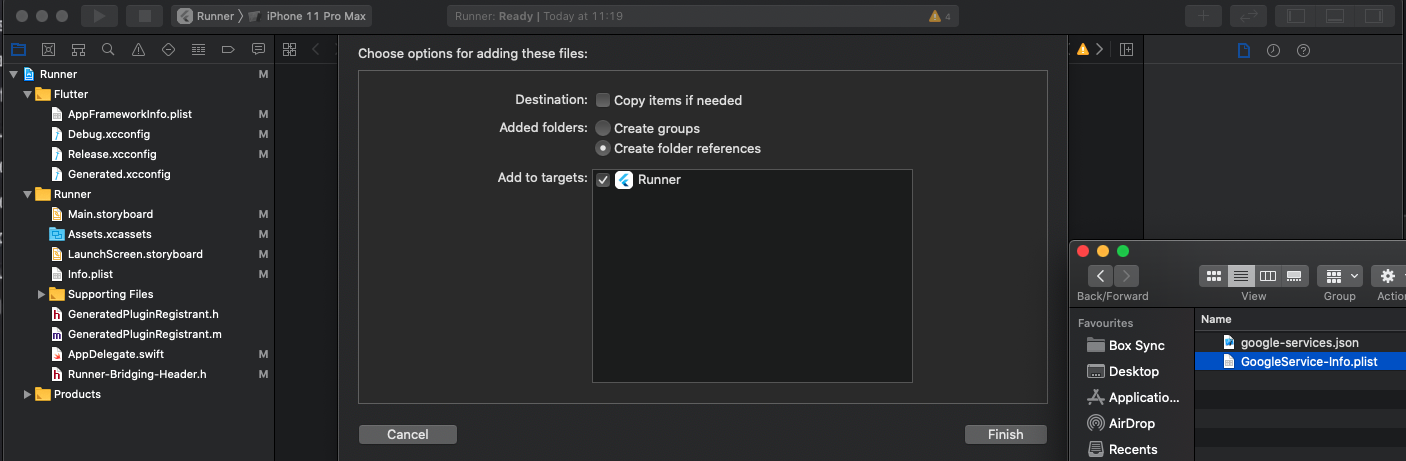Select the Quick Help inspector icon
The height and width of the screenshot is (461, 1406).
tap(1303, 50)
